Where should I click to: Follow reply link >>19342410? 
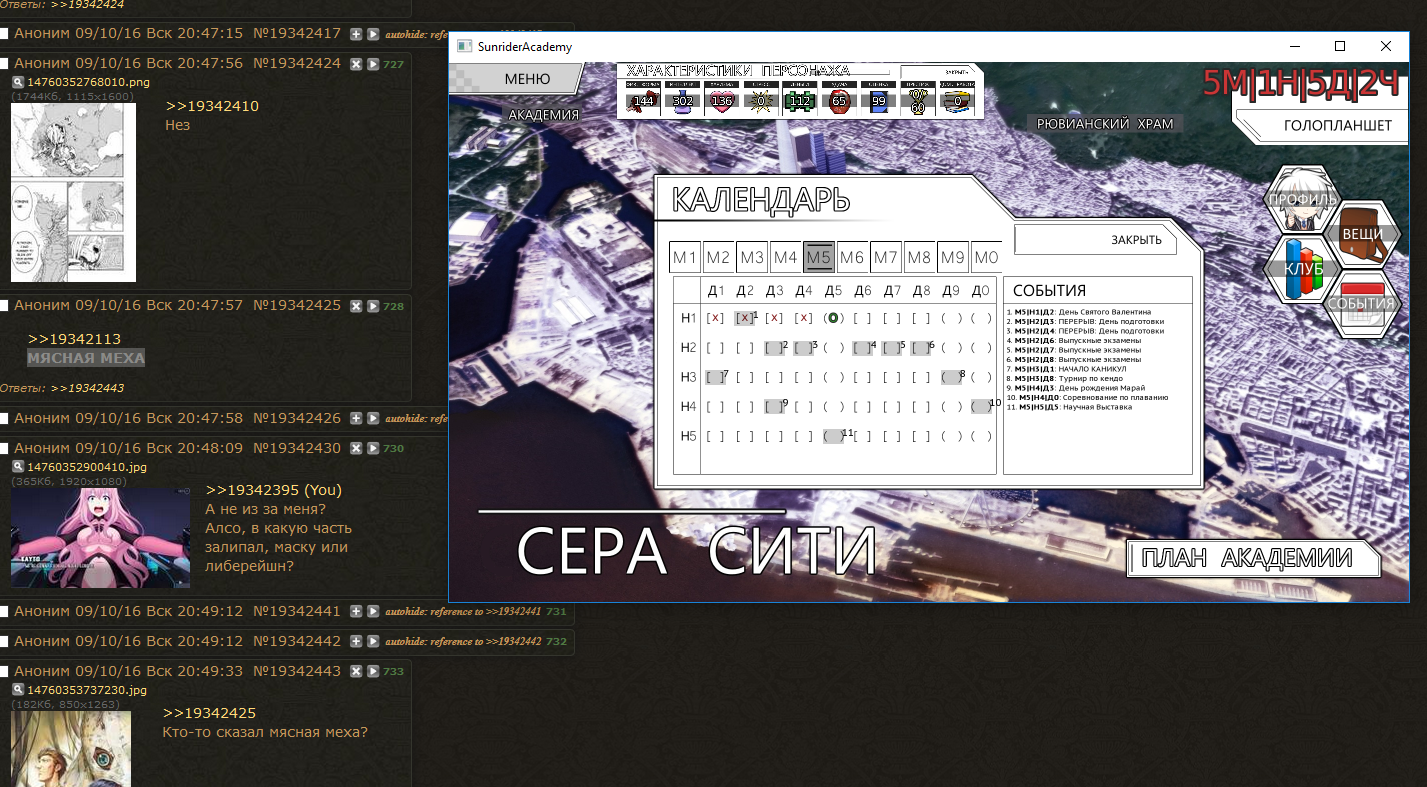212,106
